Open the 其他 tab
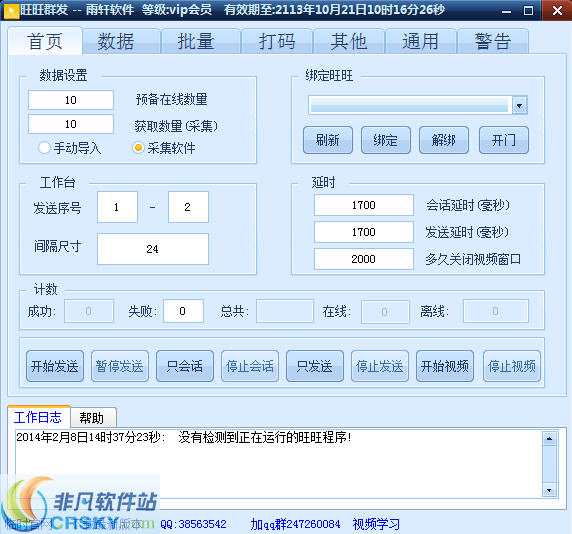Screen dimensions: 572x534 (348, 41)
